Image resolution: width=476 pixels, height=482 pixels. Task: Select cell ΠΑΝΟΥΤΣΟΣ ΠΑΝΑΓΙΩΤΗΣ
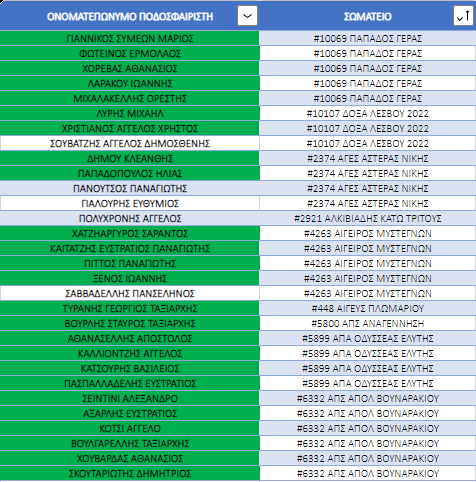(x=130, y=188)
